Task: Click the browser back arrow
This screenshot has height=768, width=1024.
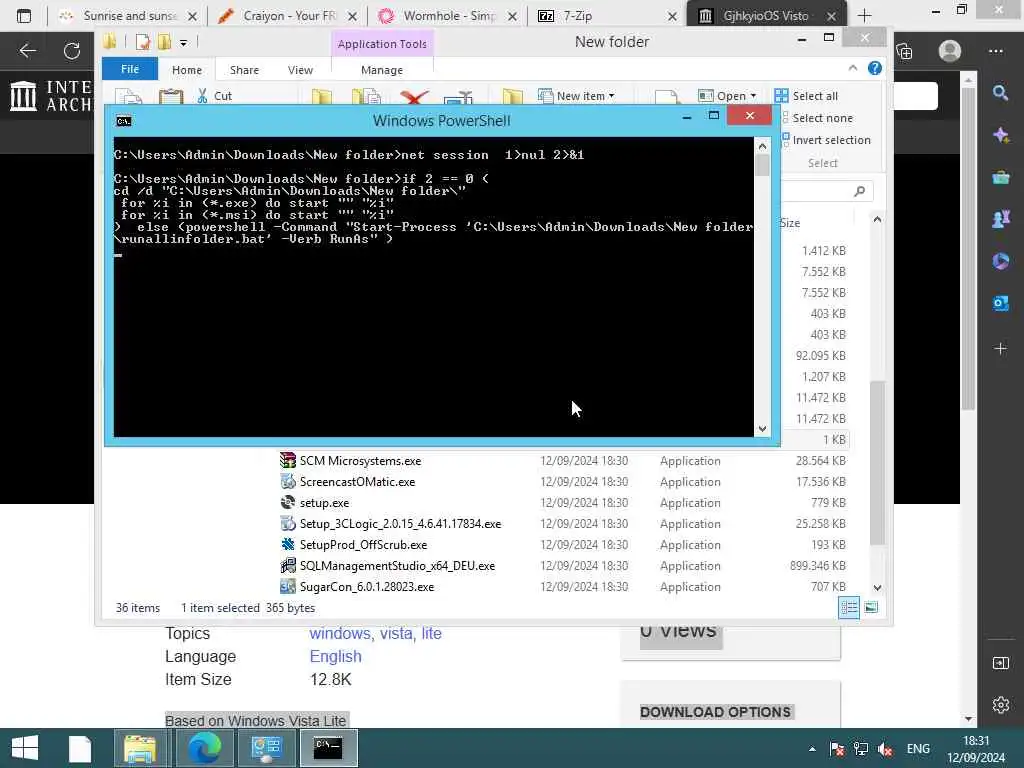Action: [x=28, y=50]
